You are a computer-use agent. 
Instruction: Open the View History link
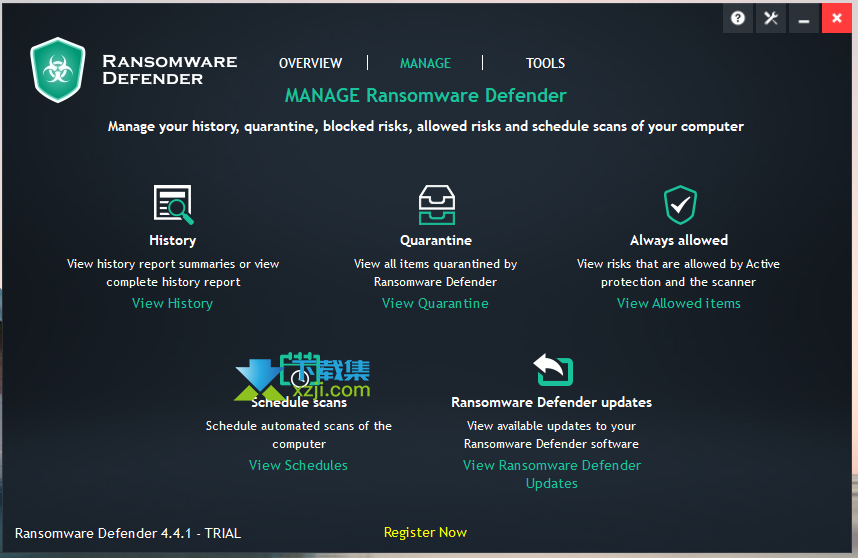[x=172, y=303]
